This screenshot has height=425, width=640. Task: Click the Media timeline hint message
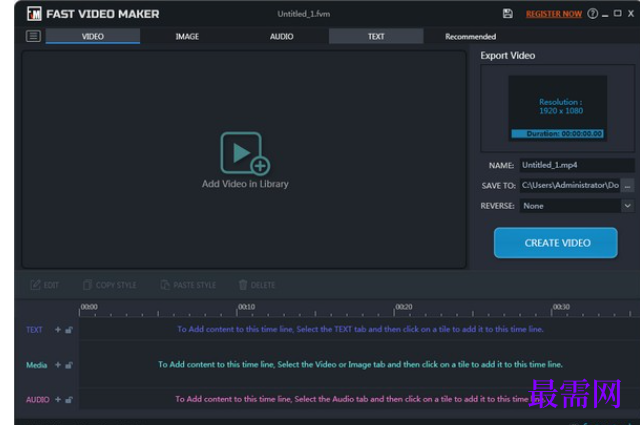click(x=360, y=364)
